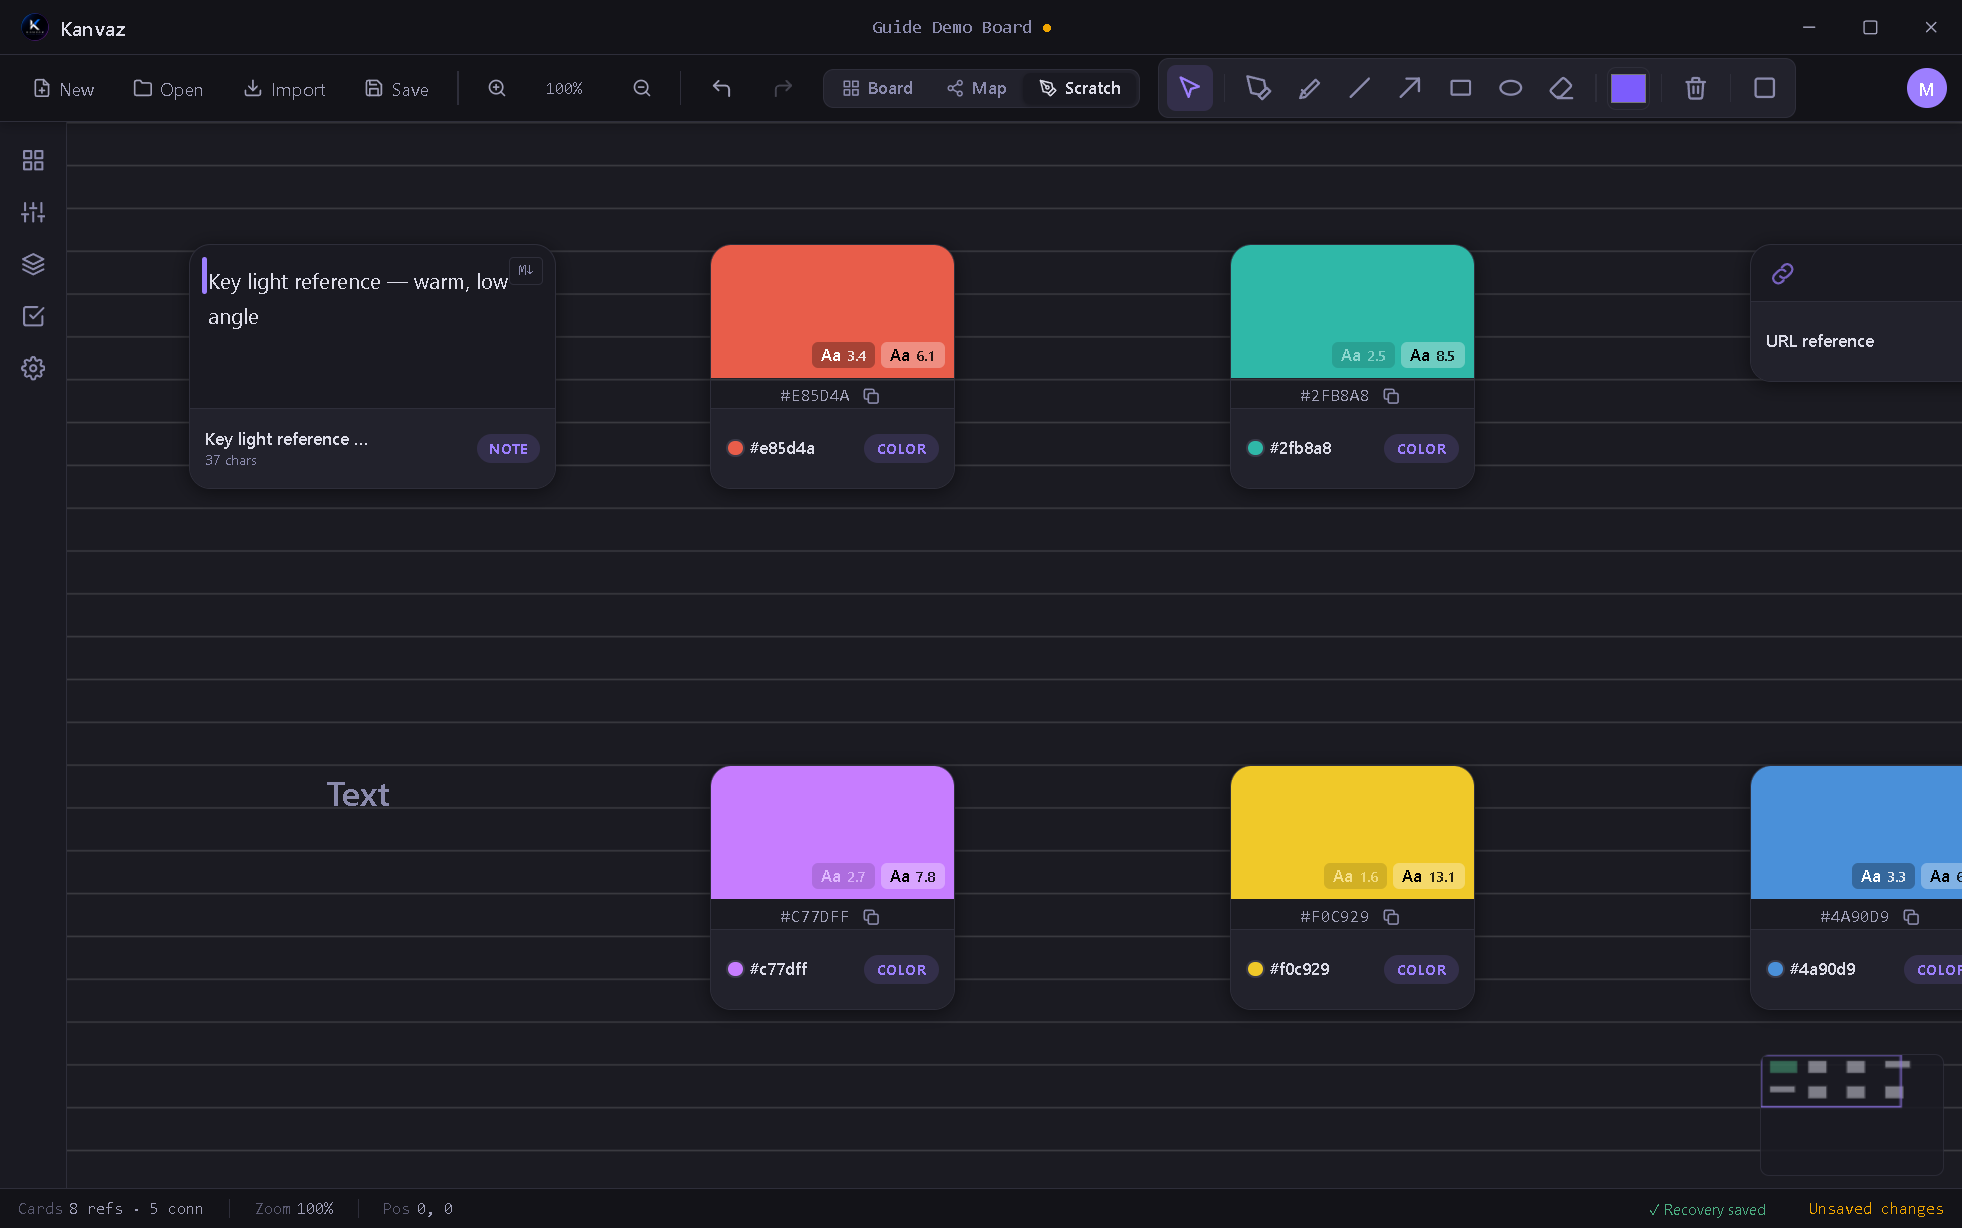The height and width of the screenshot is (1228, 1962).
Task: Copy the #C77DFF hex code
Action: (x=871, y=917)
